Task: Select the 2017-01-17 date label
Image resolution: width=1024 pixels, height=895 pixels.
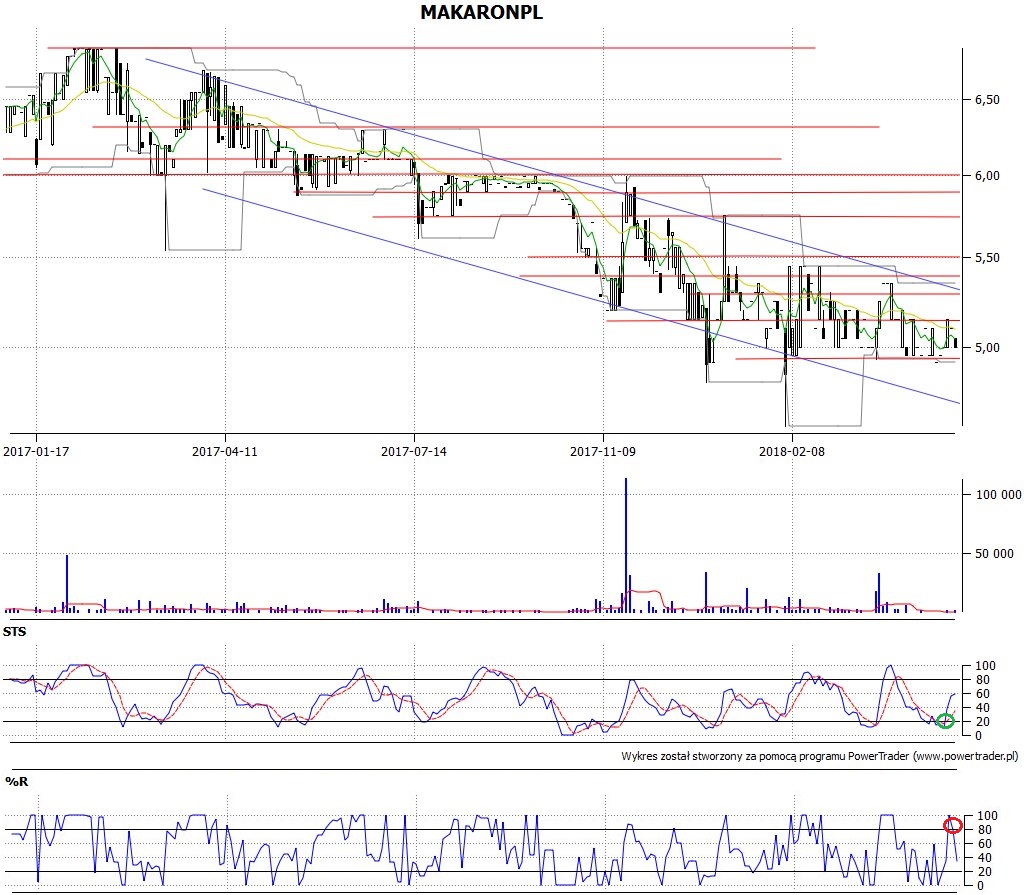Action: [36, 451]
